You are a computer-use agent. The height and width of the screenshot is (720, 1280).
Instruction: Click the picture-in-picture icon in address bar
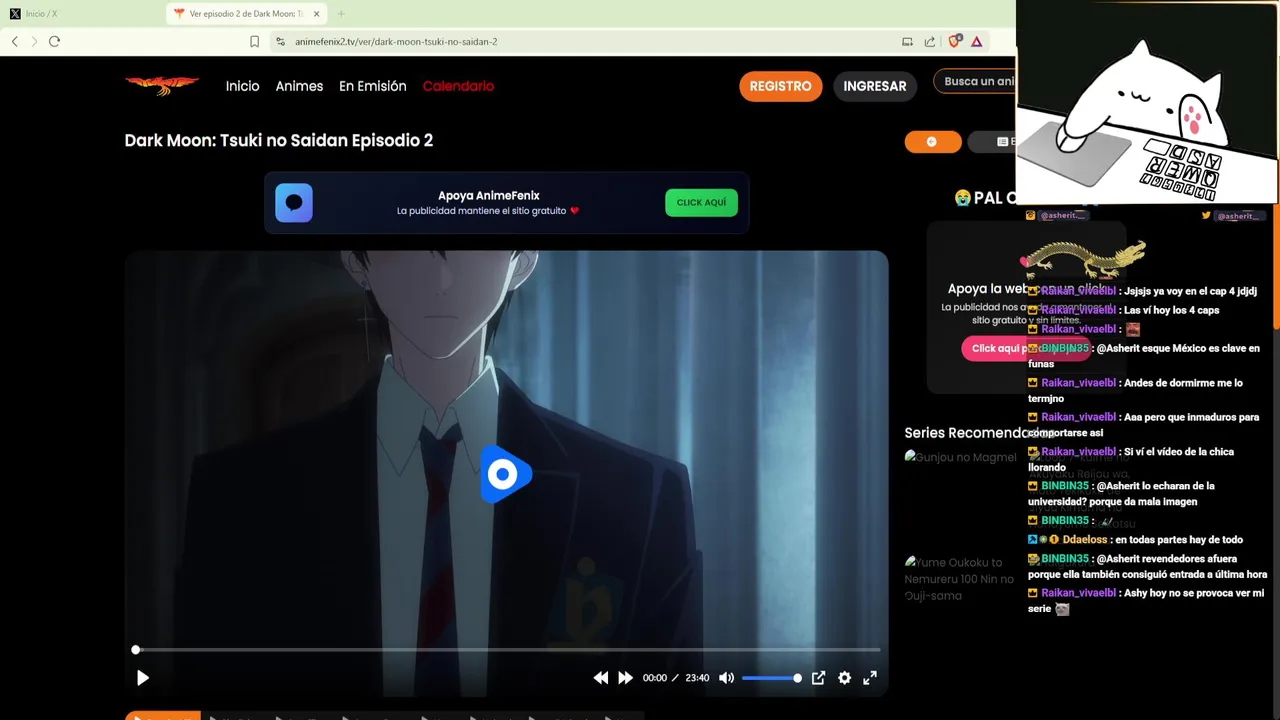click(x=907, y=41)
